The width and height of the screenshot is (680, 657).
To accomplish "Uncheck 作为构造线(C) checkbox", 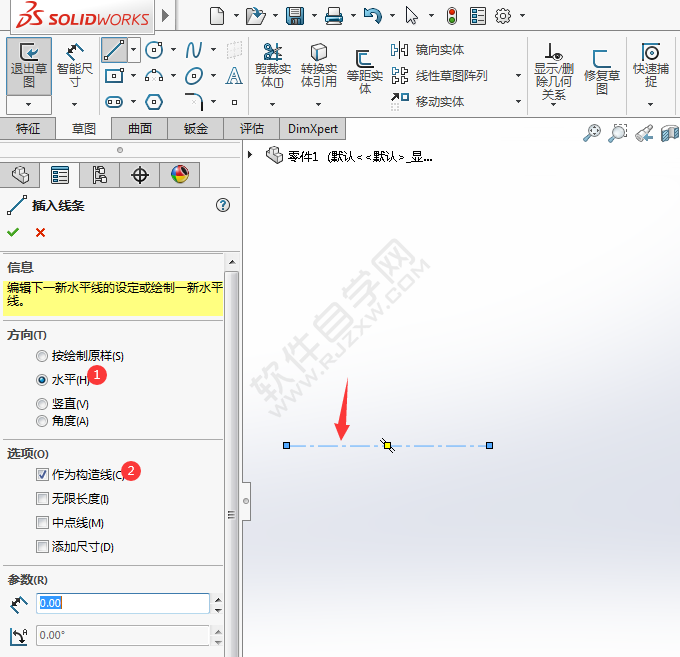I will point(42,475).
